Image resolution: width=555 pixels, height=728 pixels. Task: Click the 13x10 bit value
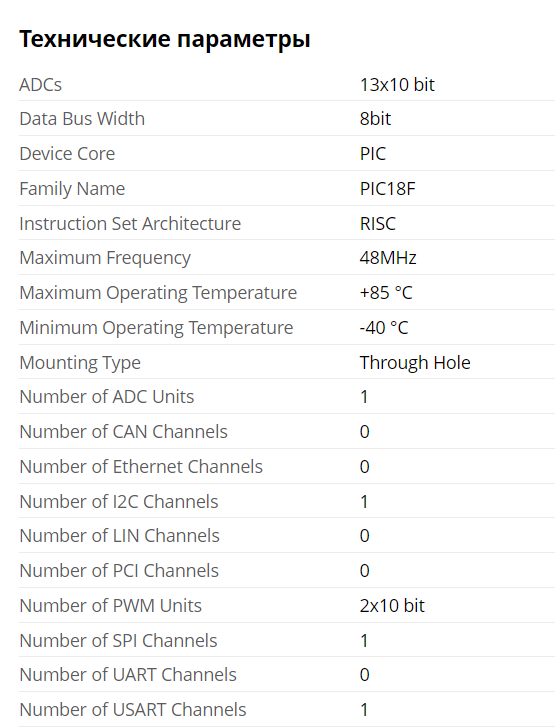(397, 84)
